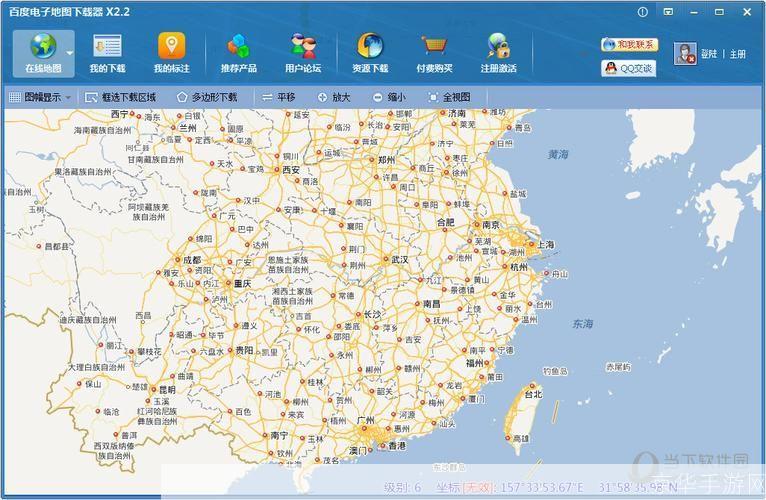
Task: Select the 缩小 zoom out tool
Action: (389, 98)
